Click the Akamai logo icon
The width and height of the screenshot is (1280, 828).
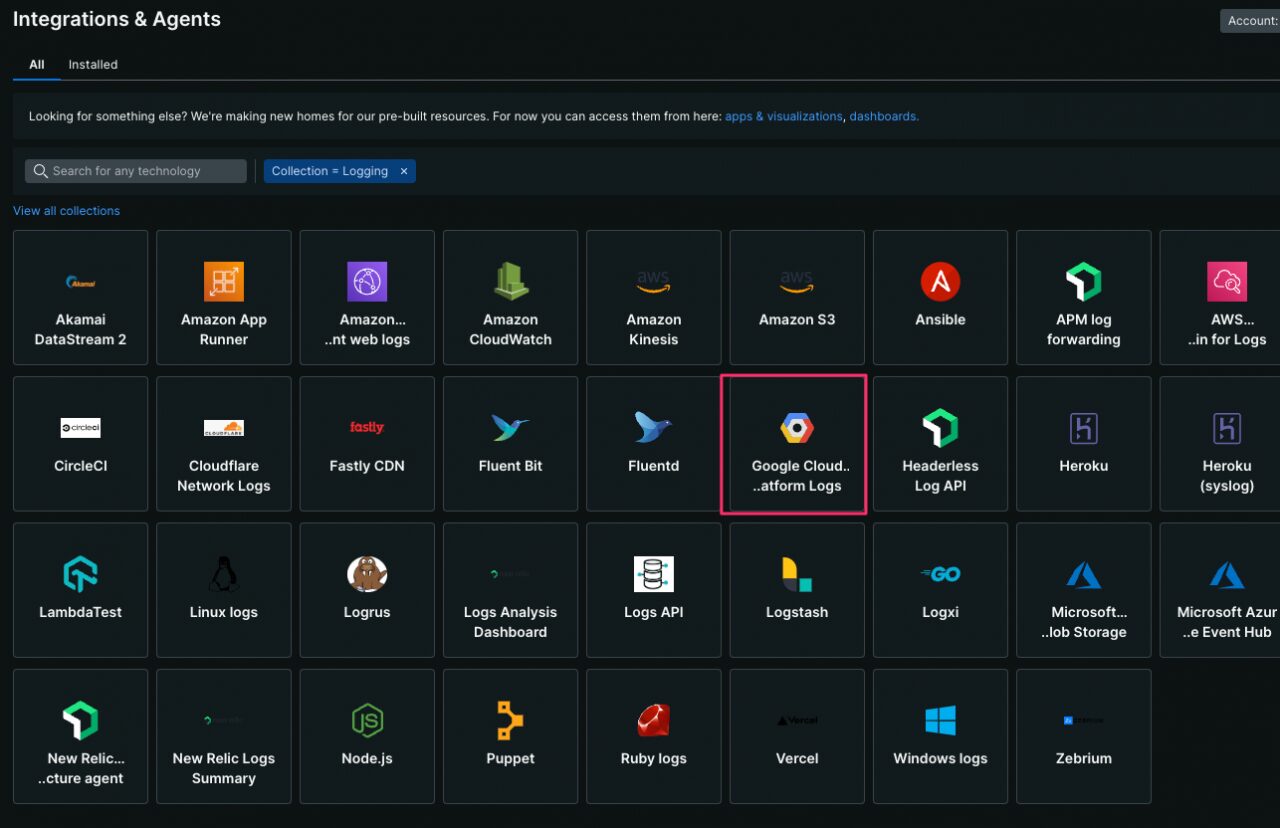(80, 282)
